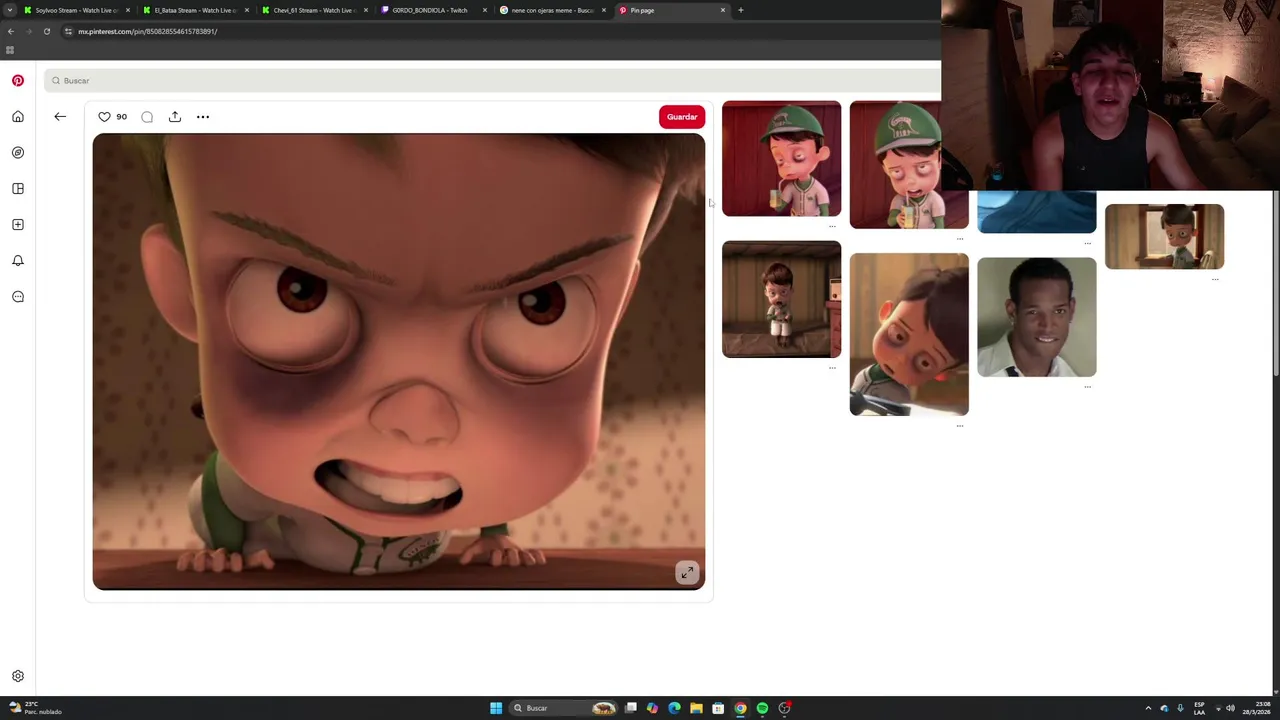The width and height of the screenshot is (1280, 720).
Task: Open the Windows Start menu
Action: pos(496,708)
